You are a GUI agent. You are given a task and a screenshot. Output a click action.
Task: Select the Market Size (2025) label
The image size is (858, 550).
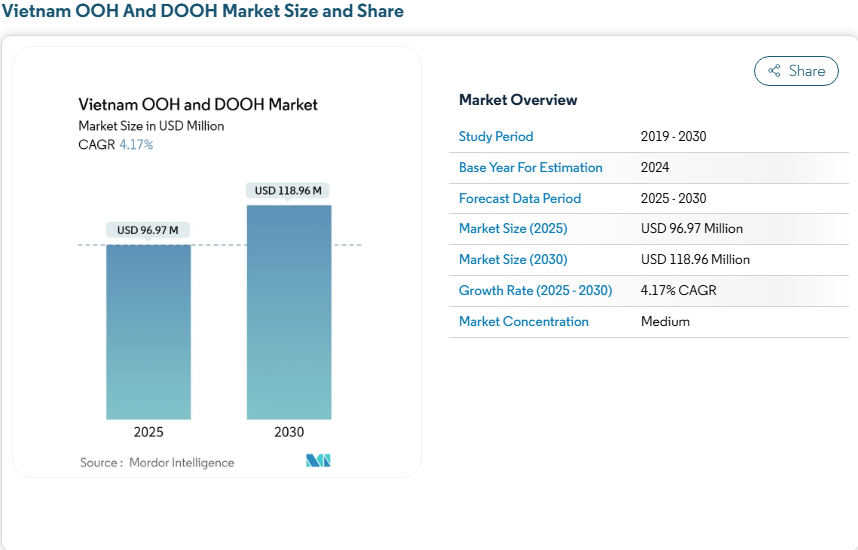coord(513,229)
